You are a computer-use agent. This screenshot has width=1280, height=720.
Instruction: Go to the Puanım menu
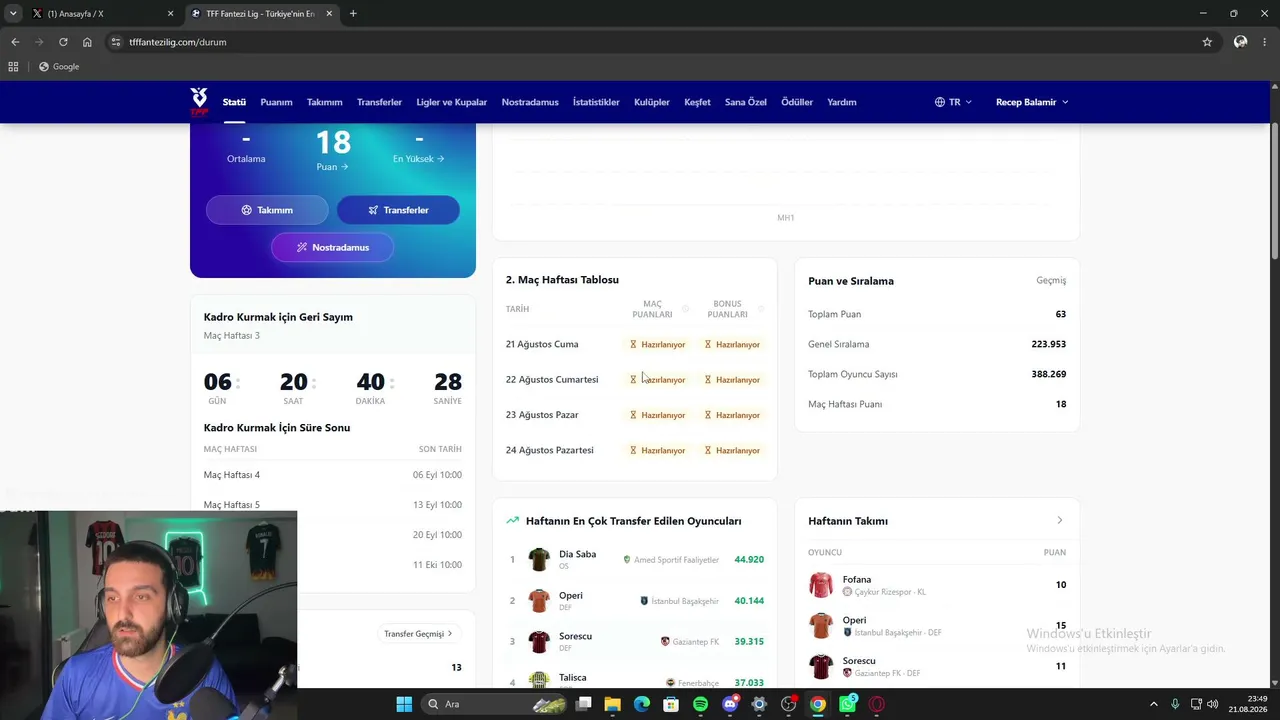click(x=276, y=102)
